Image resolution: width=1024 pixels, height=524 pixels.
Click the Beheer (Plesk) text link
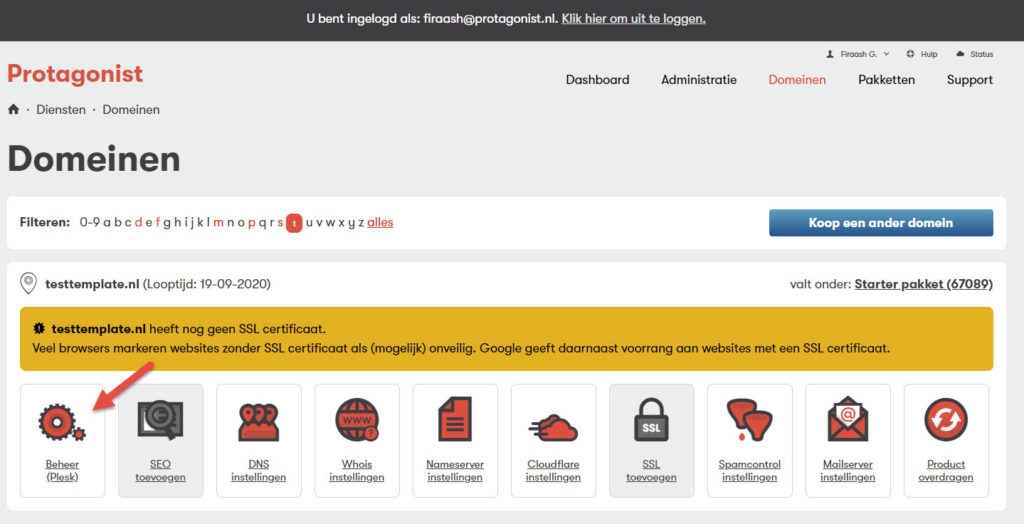62,470
